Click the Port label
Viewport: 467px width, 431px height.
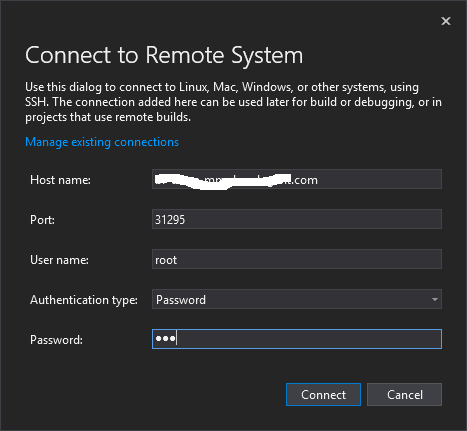[42, 220]
